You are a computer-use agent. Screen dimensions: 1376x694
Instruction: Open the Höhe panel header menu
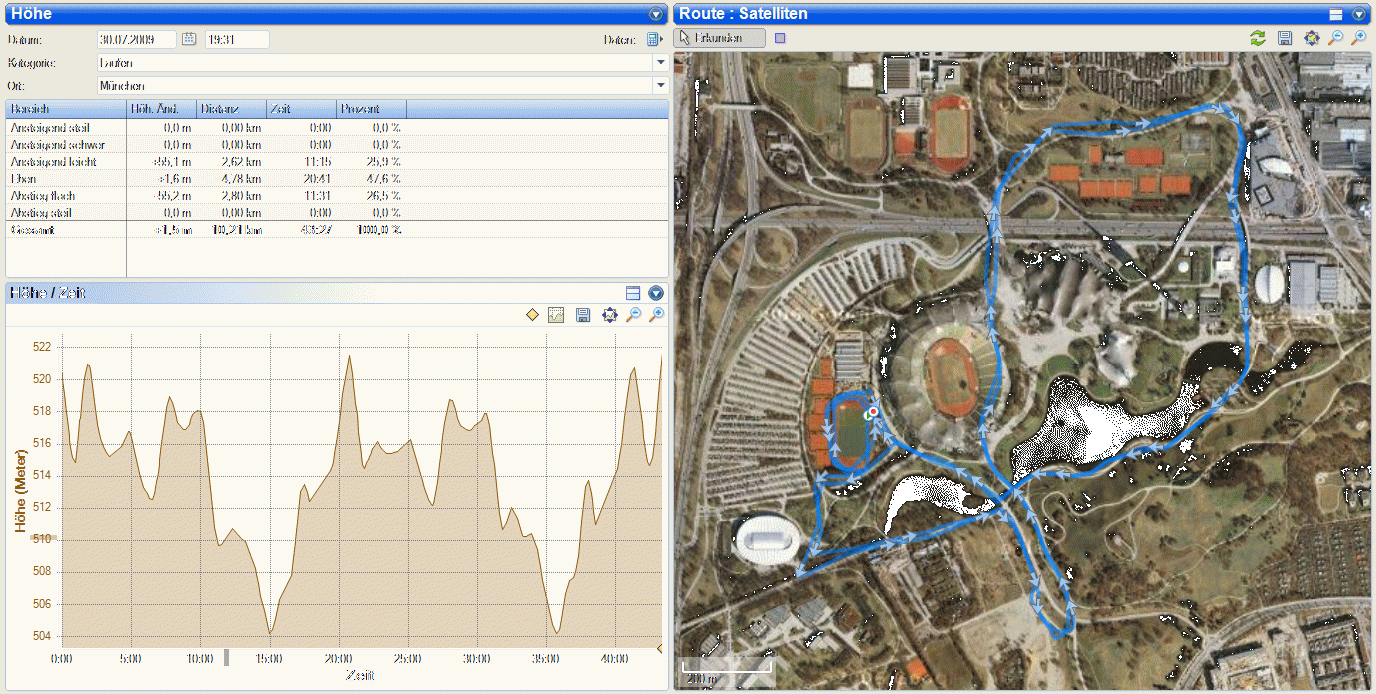click(x=656, y=14)
